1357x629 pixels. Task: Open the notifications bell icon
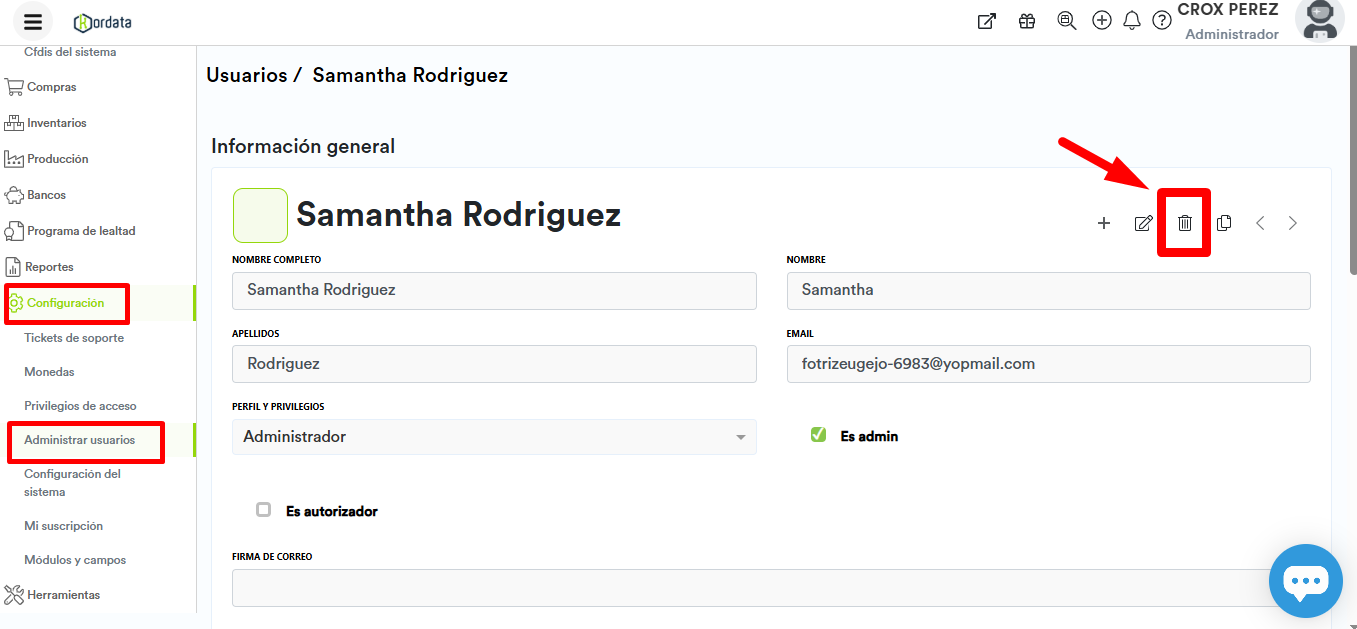point(1132,21)
